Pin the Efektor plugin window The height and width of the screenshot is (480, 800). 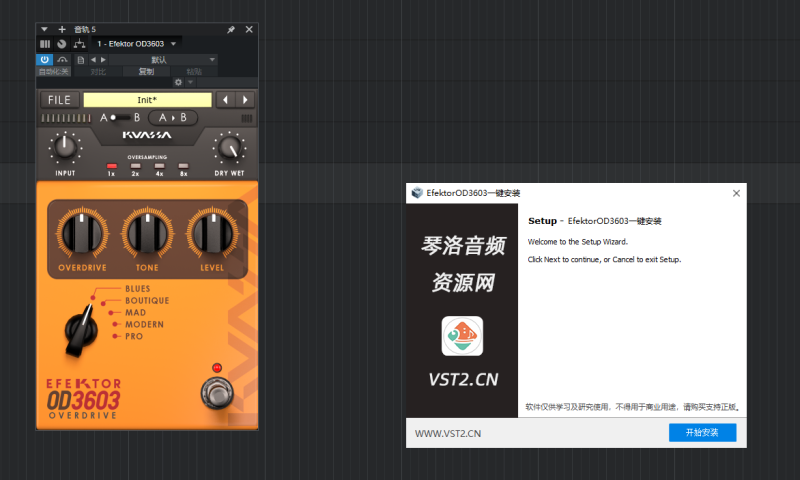[231, 30]
